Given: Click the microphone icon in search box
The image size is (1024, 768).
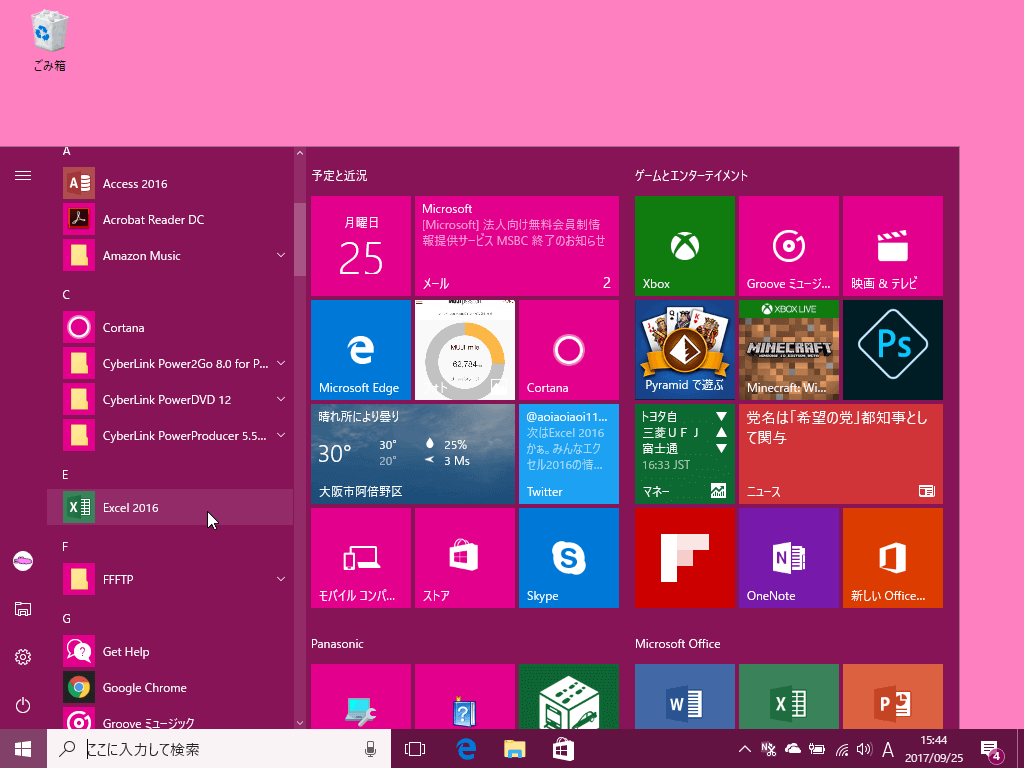Looking at the screenshot, I should click(370, 749).
